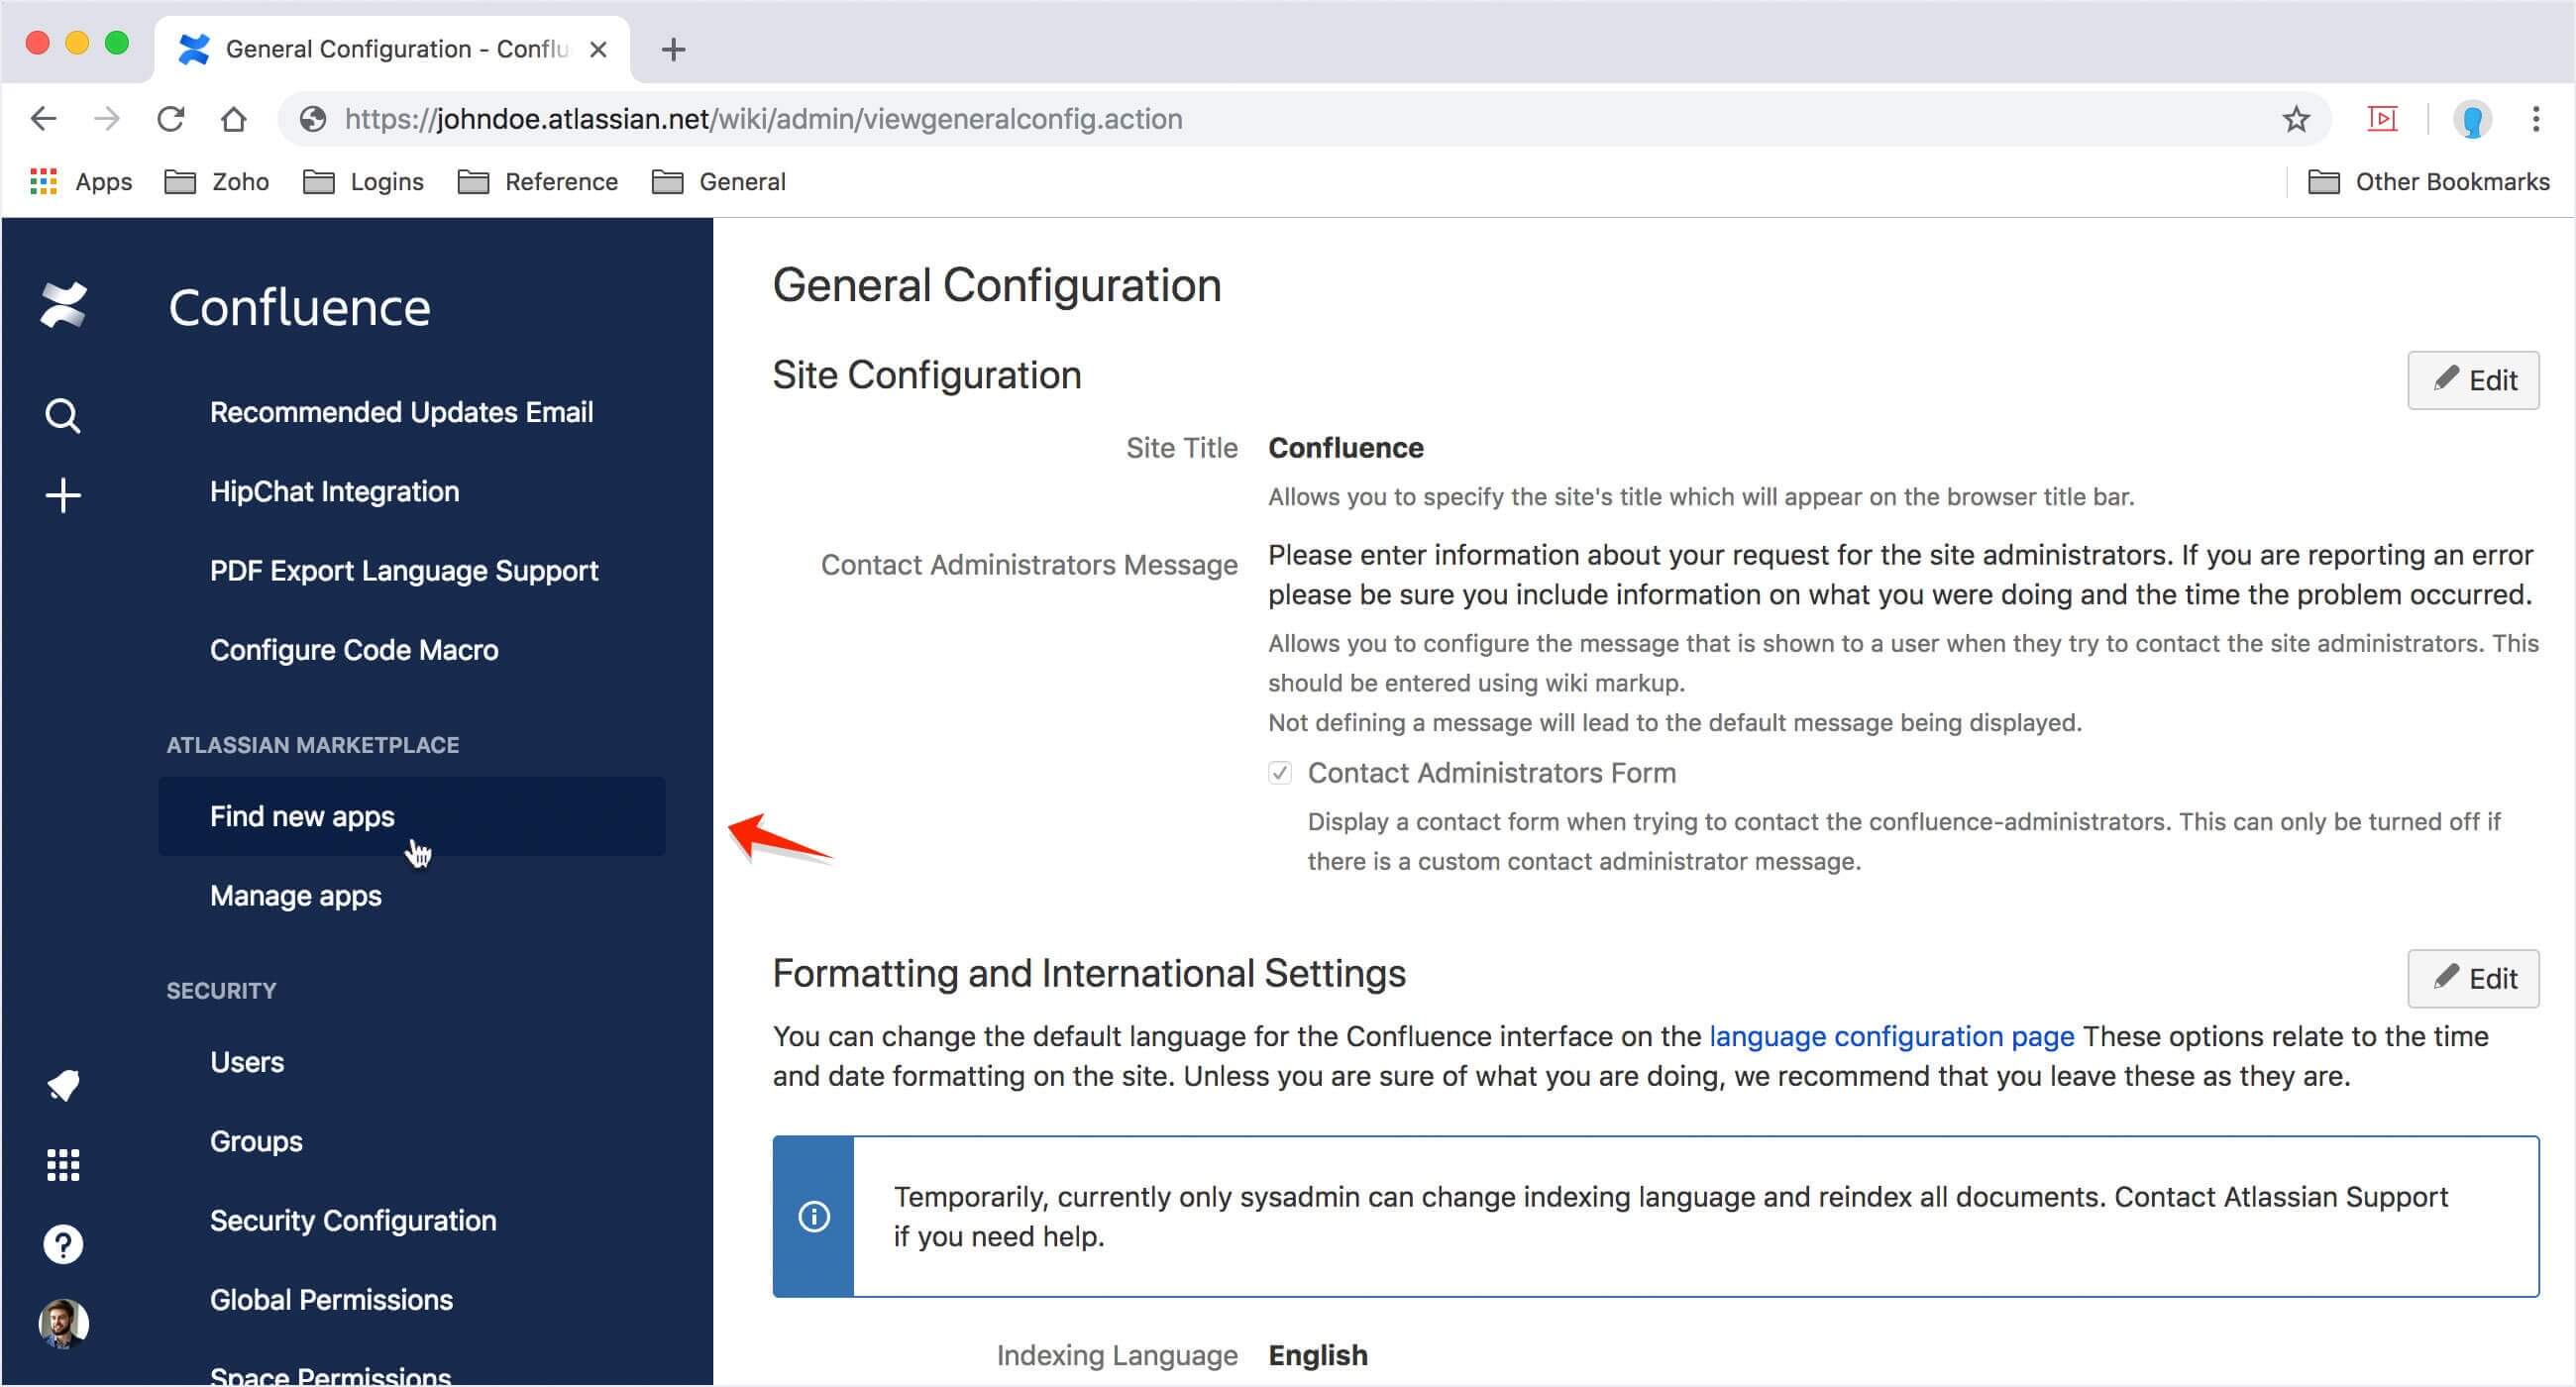Open the search magnifier icon
This screenshot has height=1387, width=2576.
click(x=63, y=415)
